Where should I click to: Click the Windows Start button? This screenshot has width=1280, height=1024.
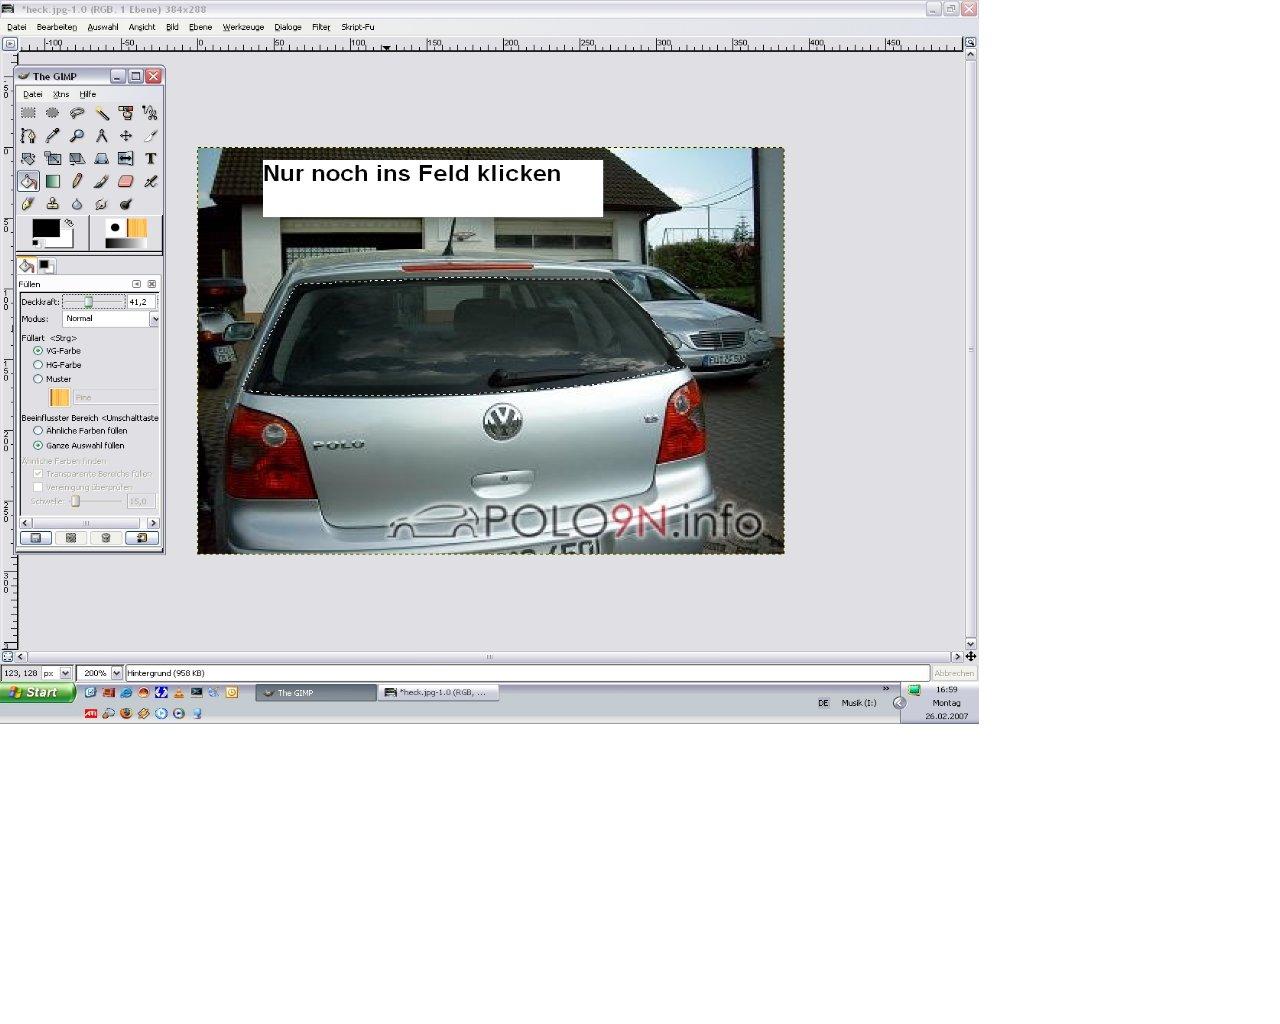pos(38,692)
